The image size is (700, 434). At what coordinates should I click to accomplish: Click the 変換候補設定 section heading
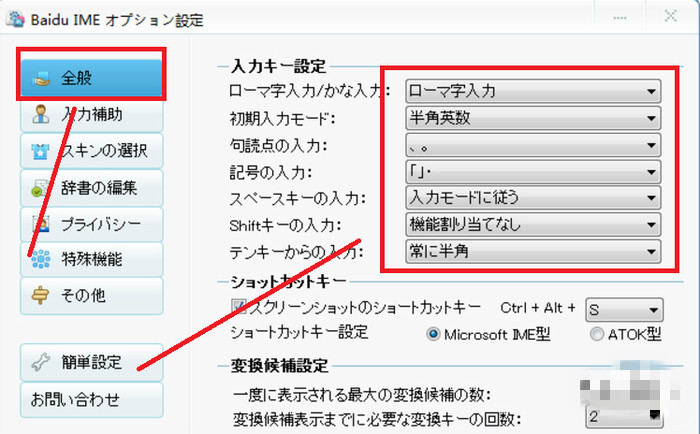tap(279, 366)
